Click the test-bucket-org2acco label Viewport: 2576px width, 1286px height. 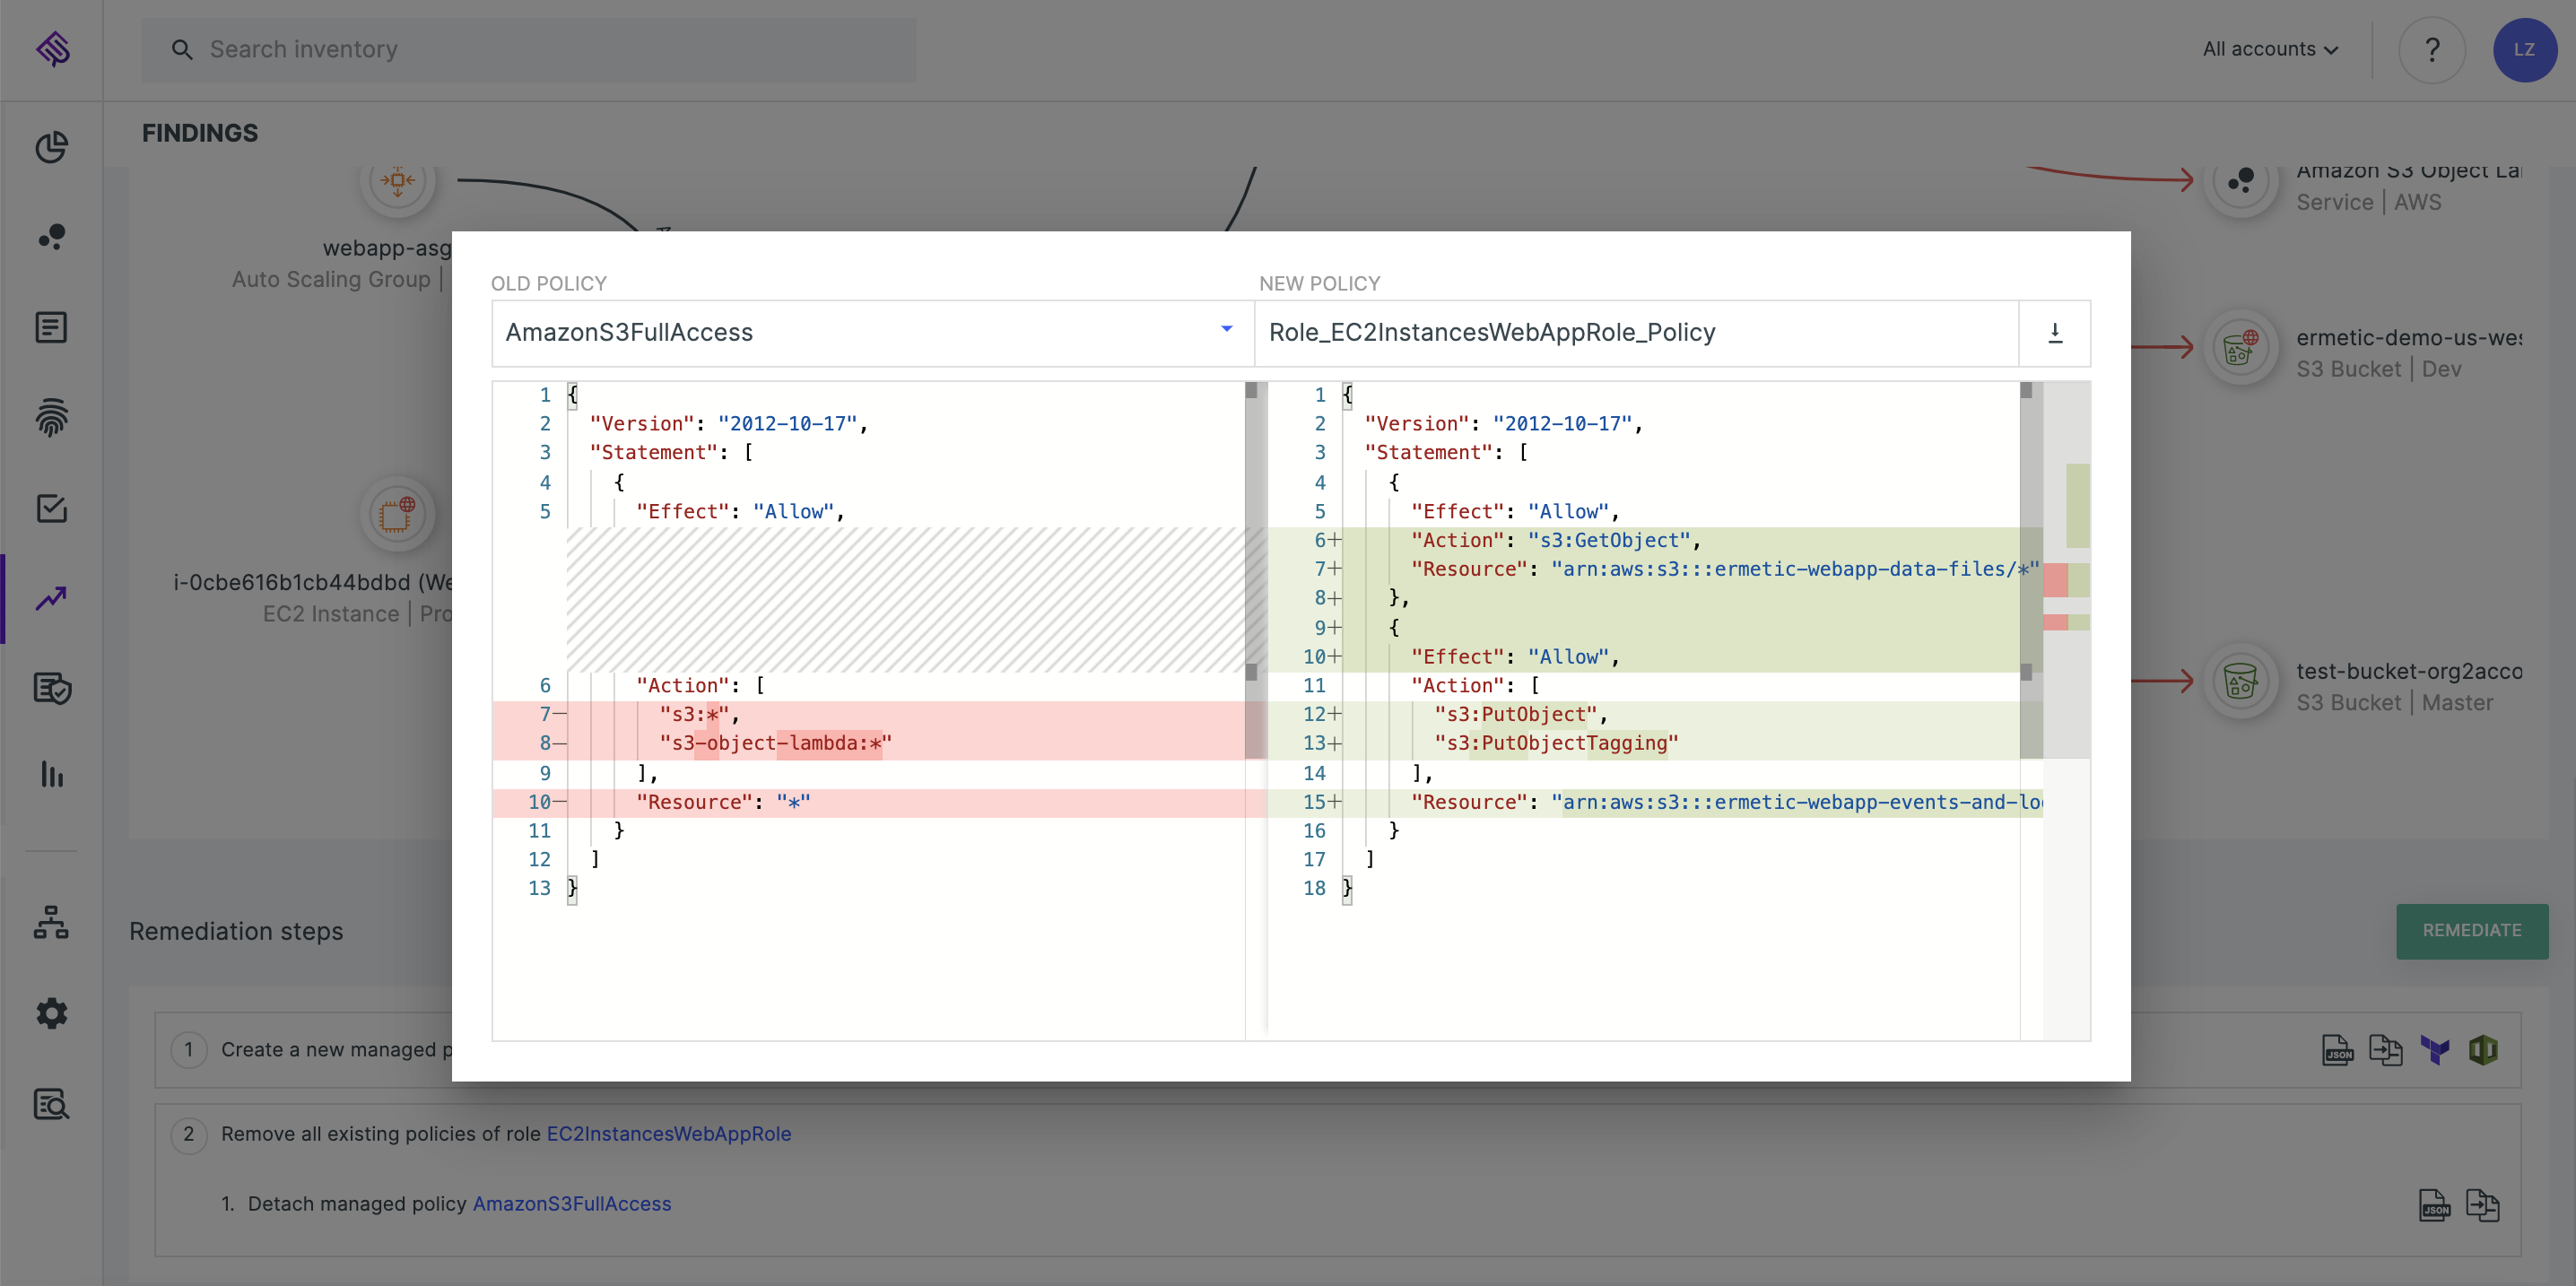(x=2409, y=671)
